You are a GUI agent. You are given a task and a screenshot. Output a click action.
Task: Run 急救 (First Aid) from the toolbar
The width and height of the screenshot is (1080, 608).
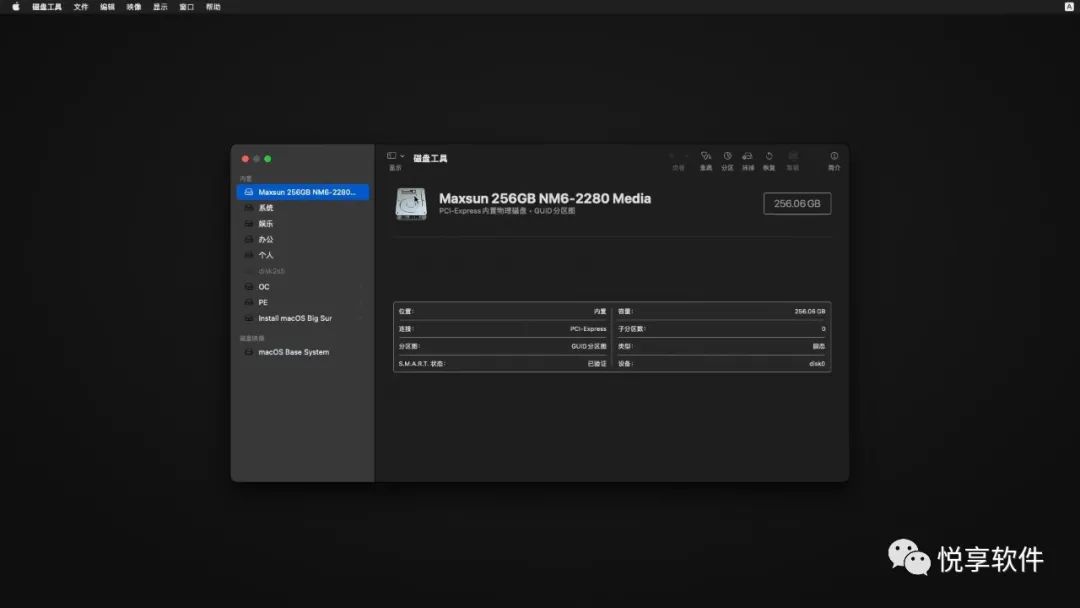coord(706,160)
